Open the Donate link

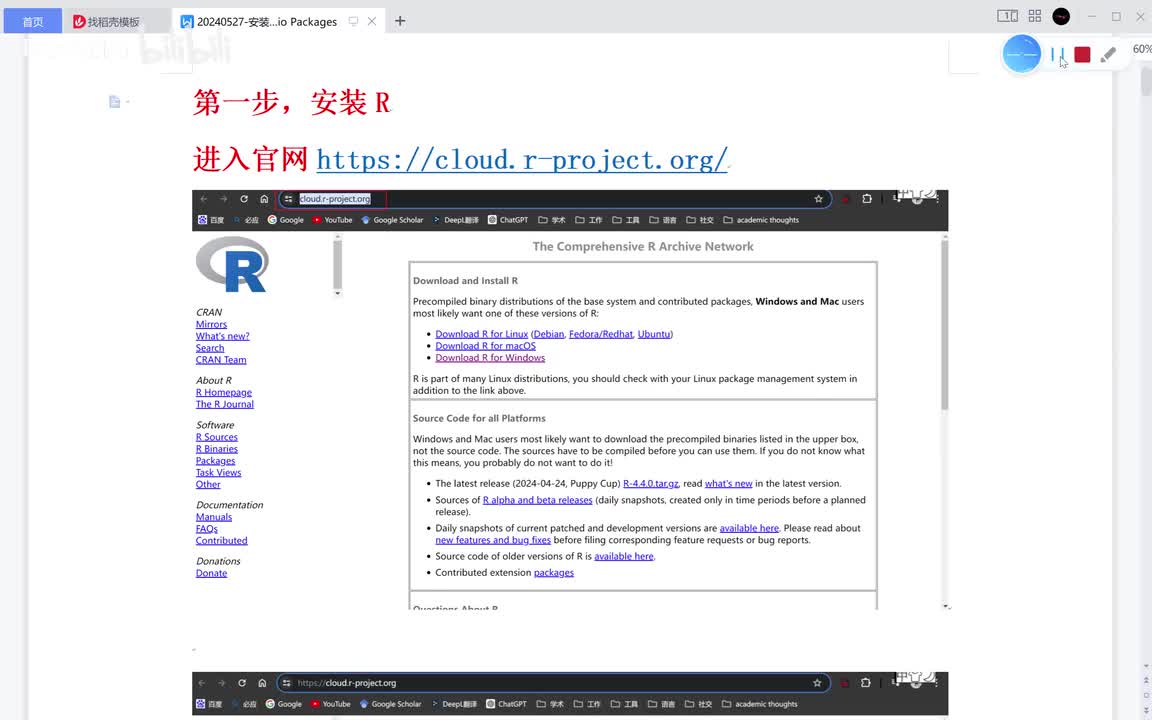point(211,573)
